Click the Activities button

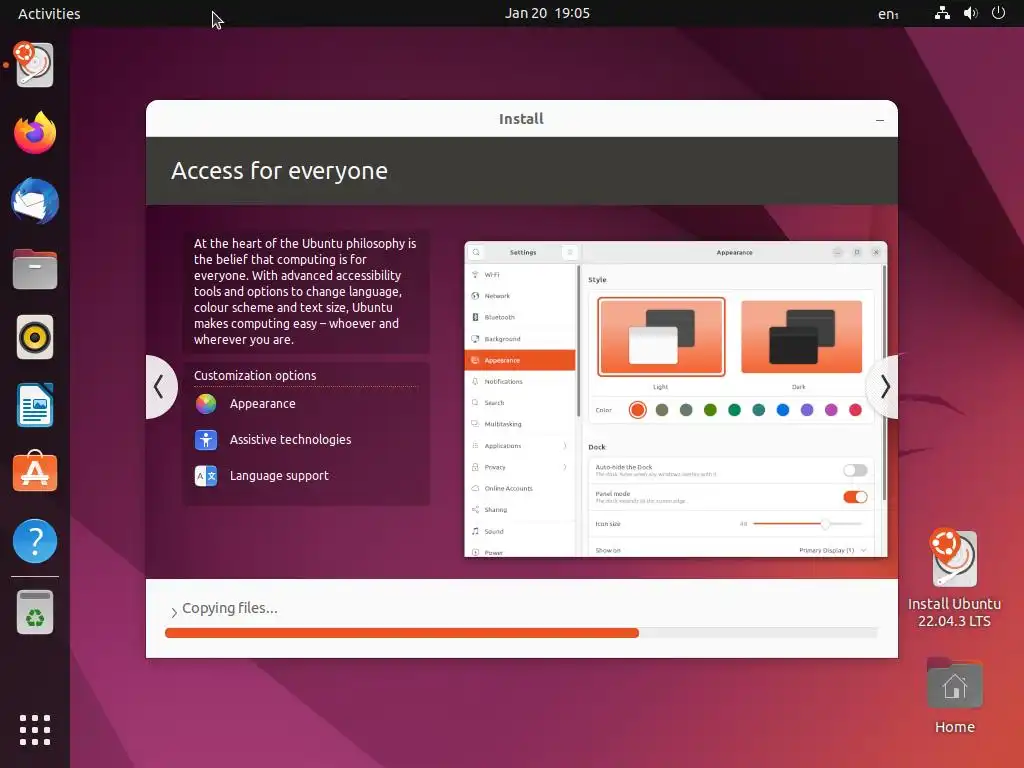[x=49, y=13]
